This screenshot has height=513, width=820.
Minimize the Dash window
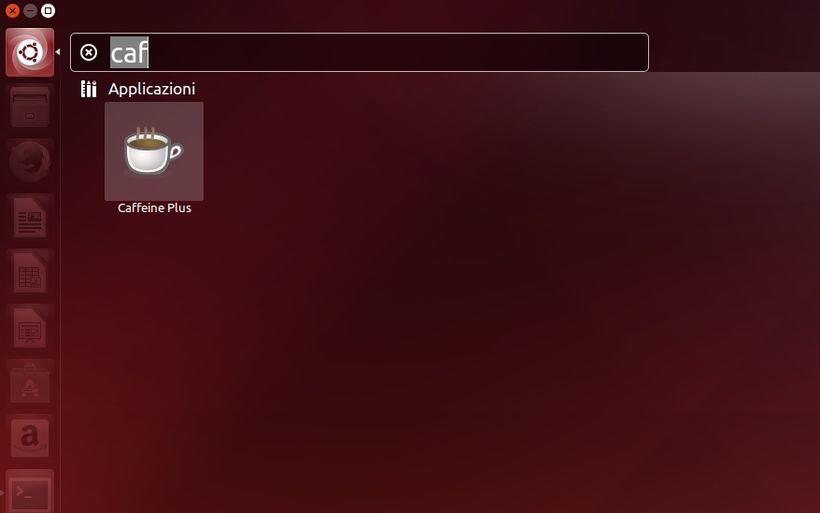(x=30, y=10)
